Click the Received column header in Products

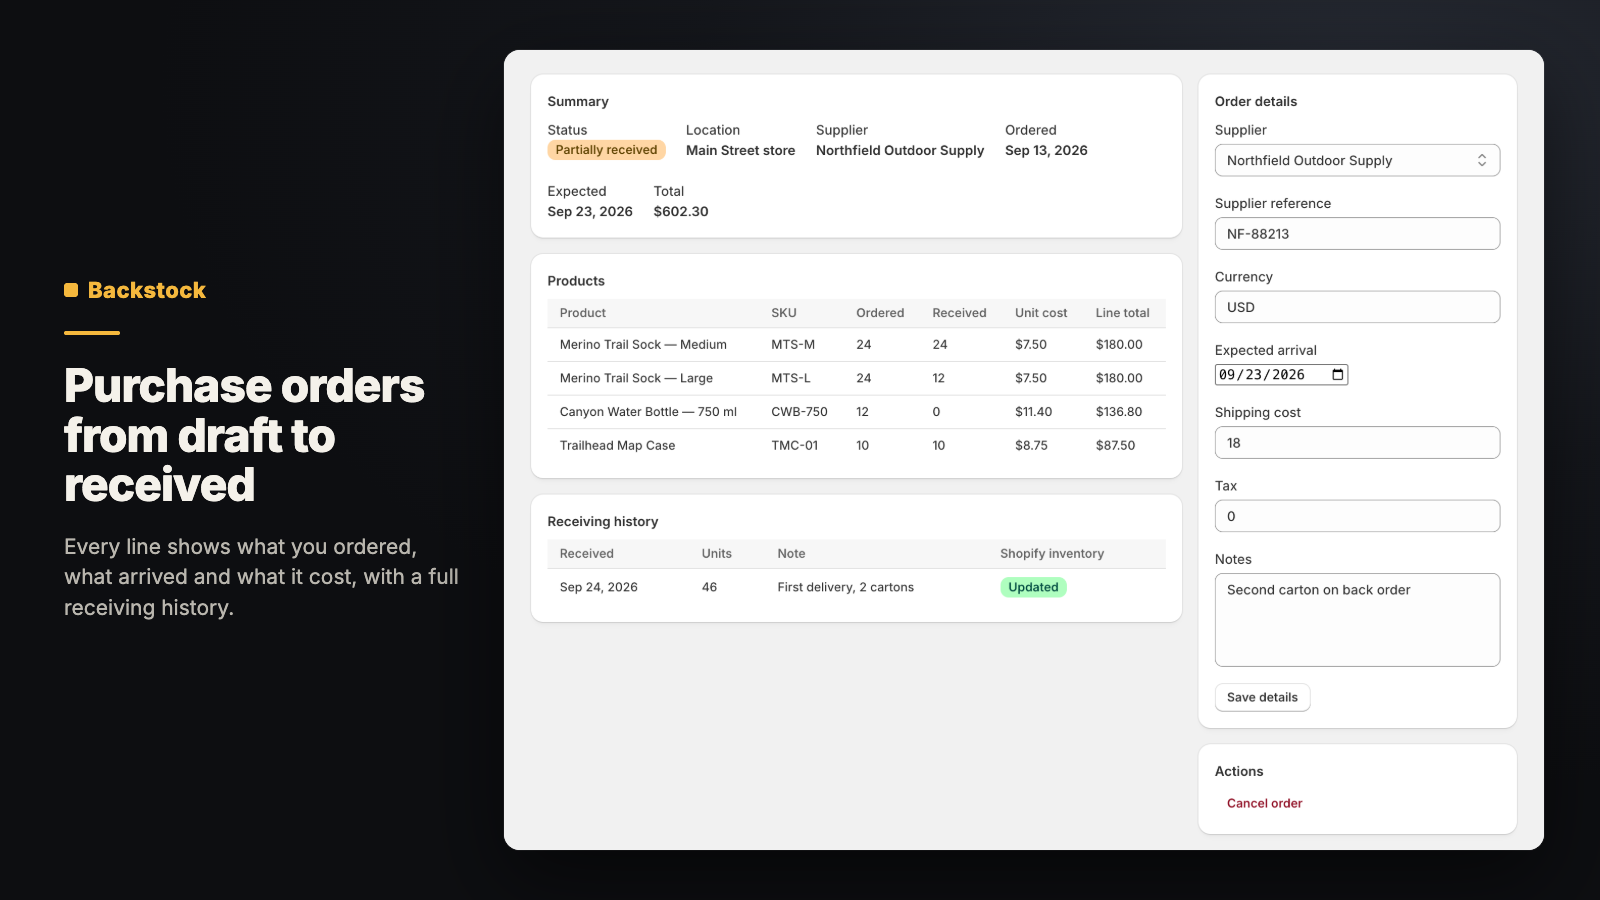coord(959,313)
